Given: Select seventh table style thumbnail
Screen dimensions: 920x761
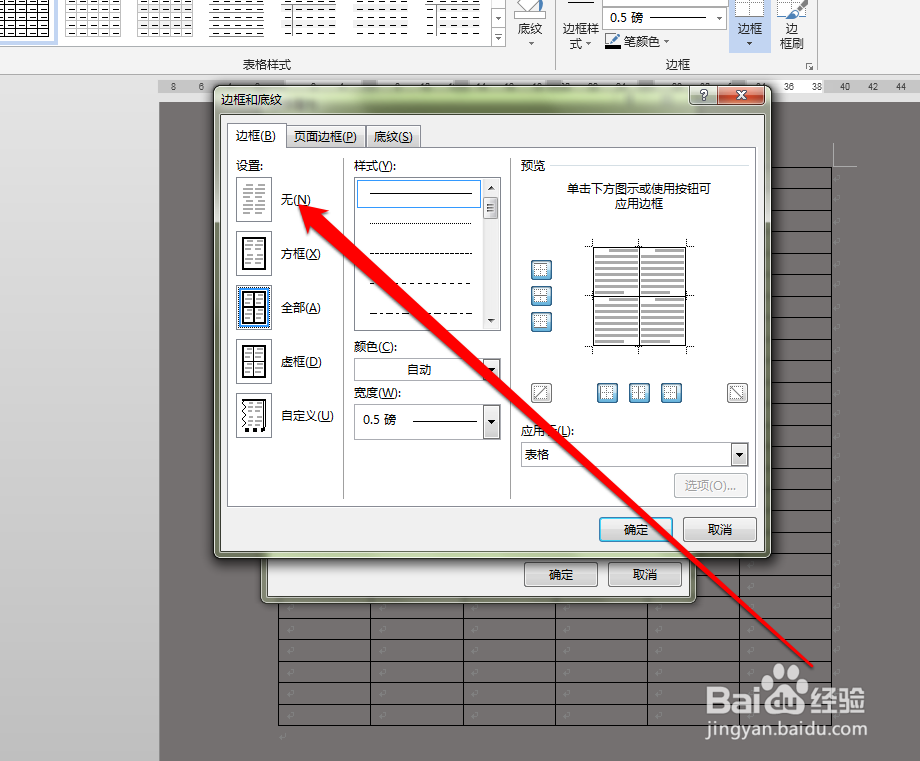Looking at the screenshot, I should coord(454,18).
